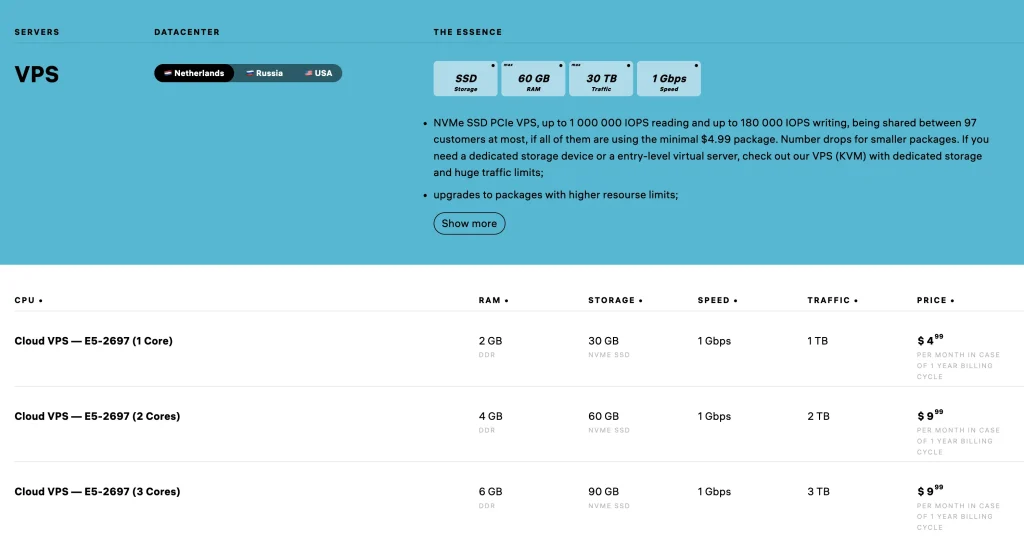Switch to the USA datacenter
The height and width of the screenshot is (537, 1024).
[319, 73]
